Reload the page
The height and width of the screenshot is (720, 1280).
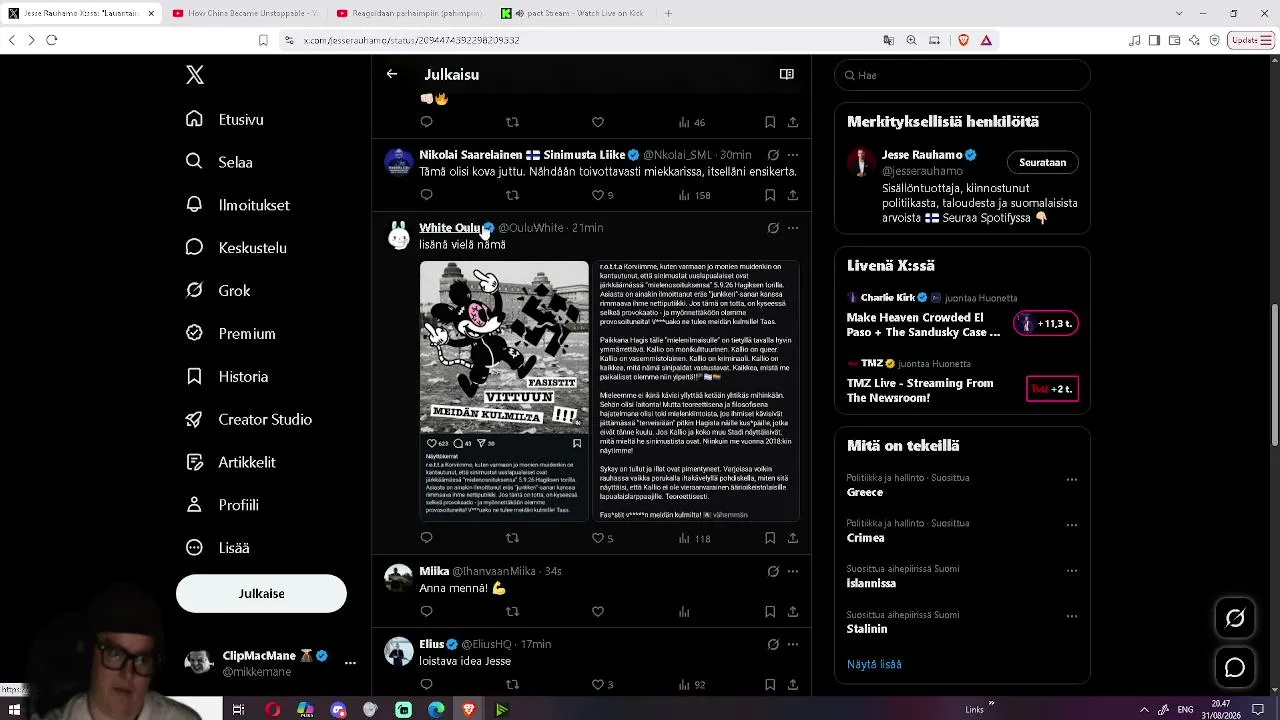52,40
